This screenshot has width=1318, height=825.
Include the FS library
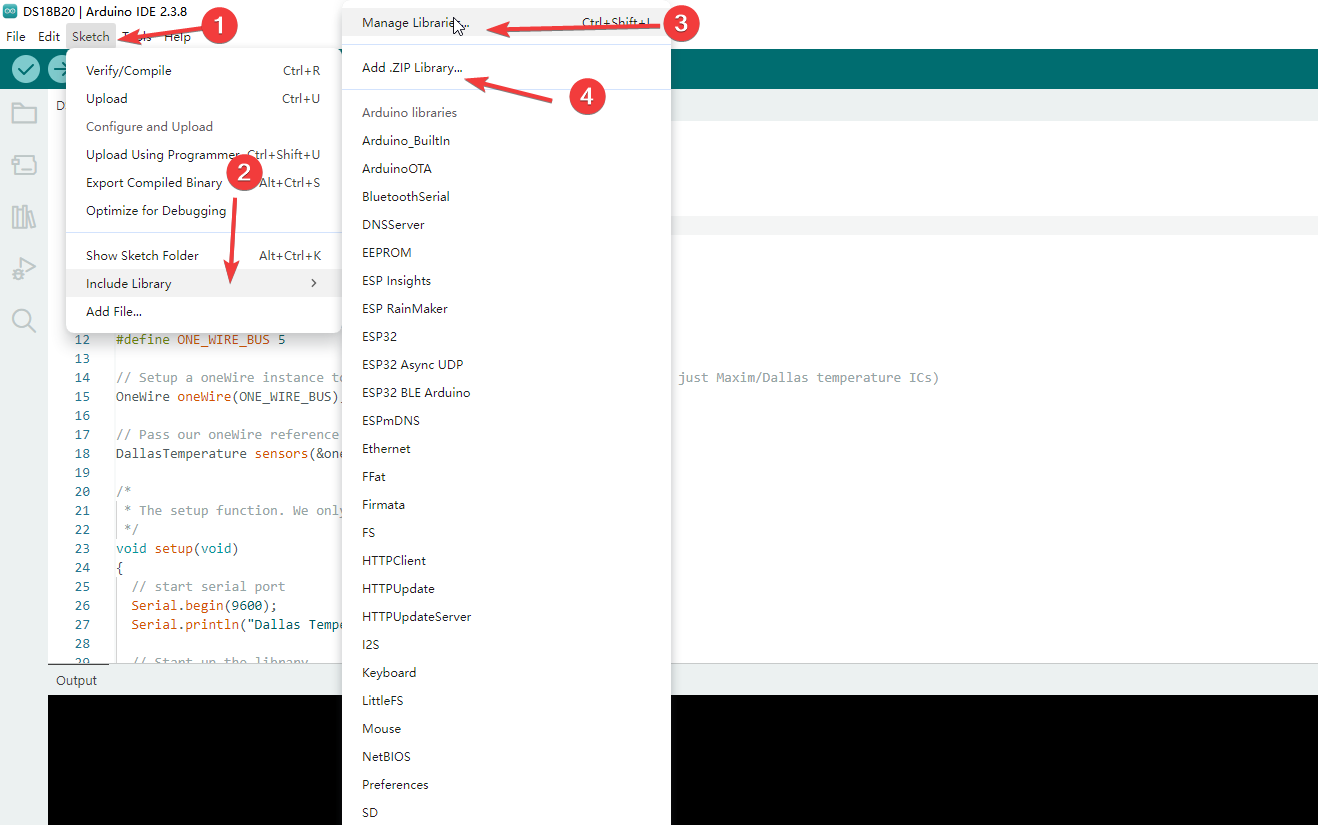[x=506, y=533]
